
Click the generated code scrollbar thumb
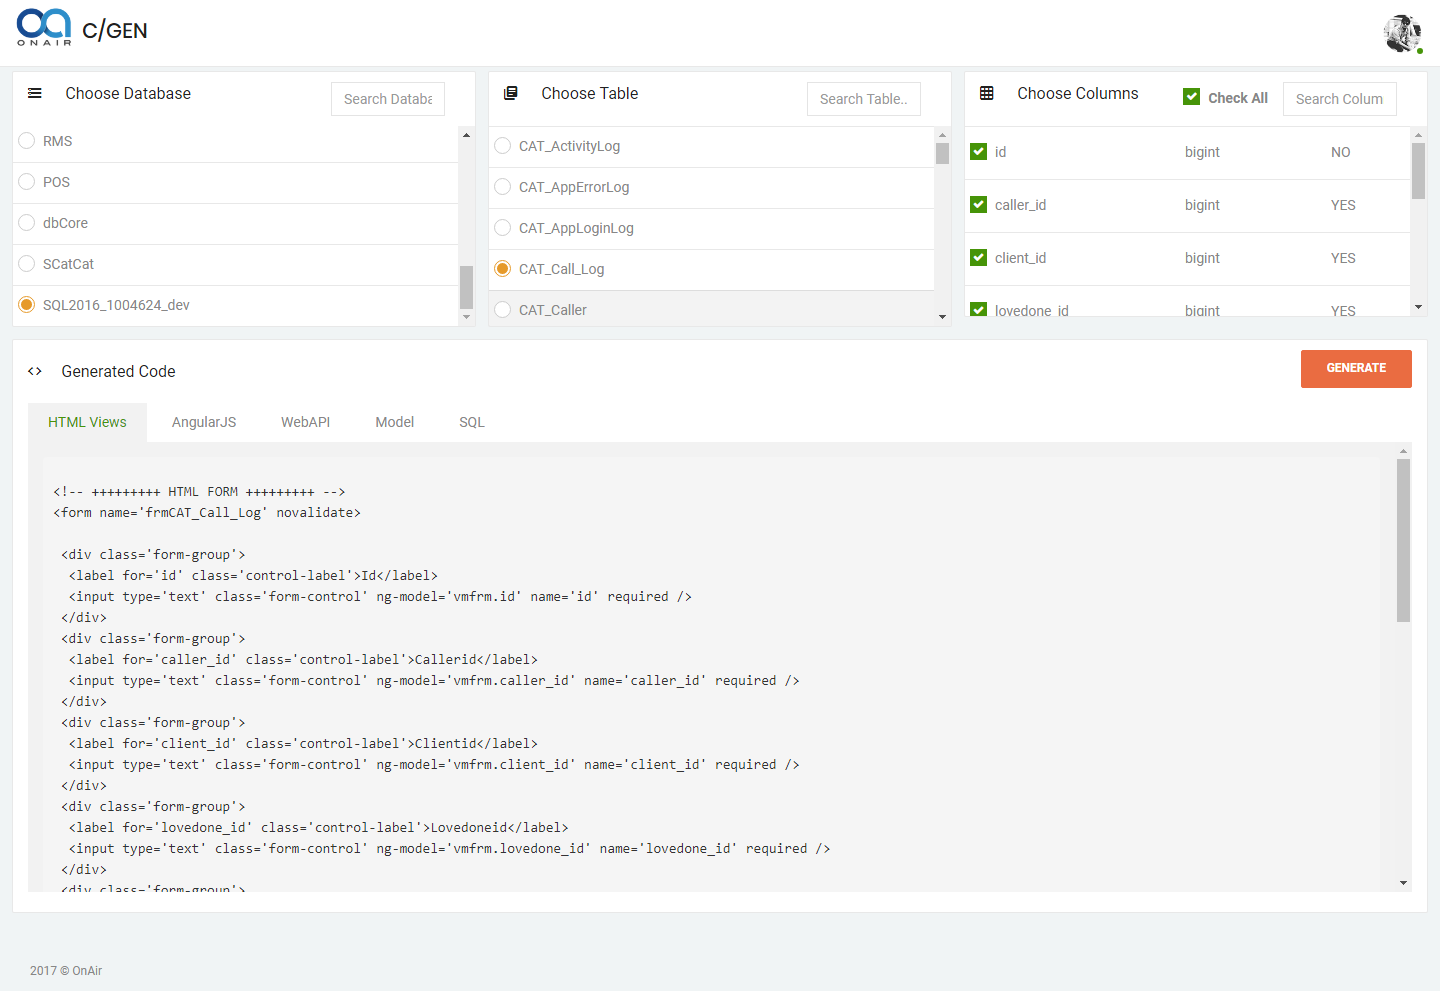coord(1403,541)
